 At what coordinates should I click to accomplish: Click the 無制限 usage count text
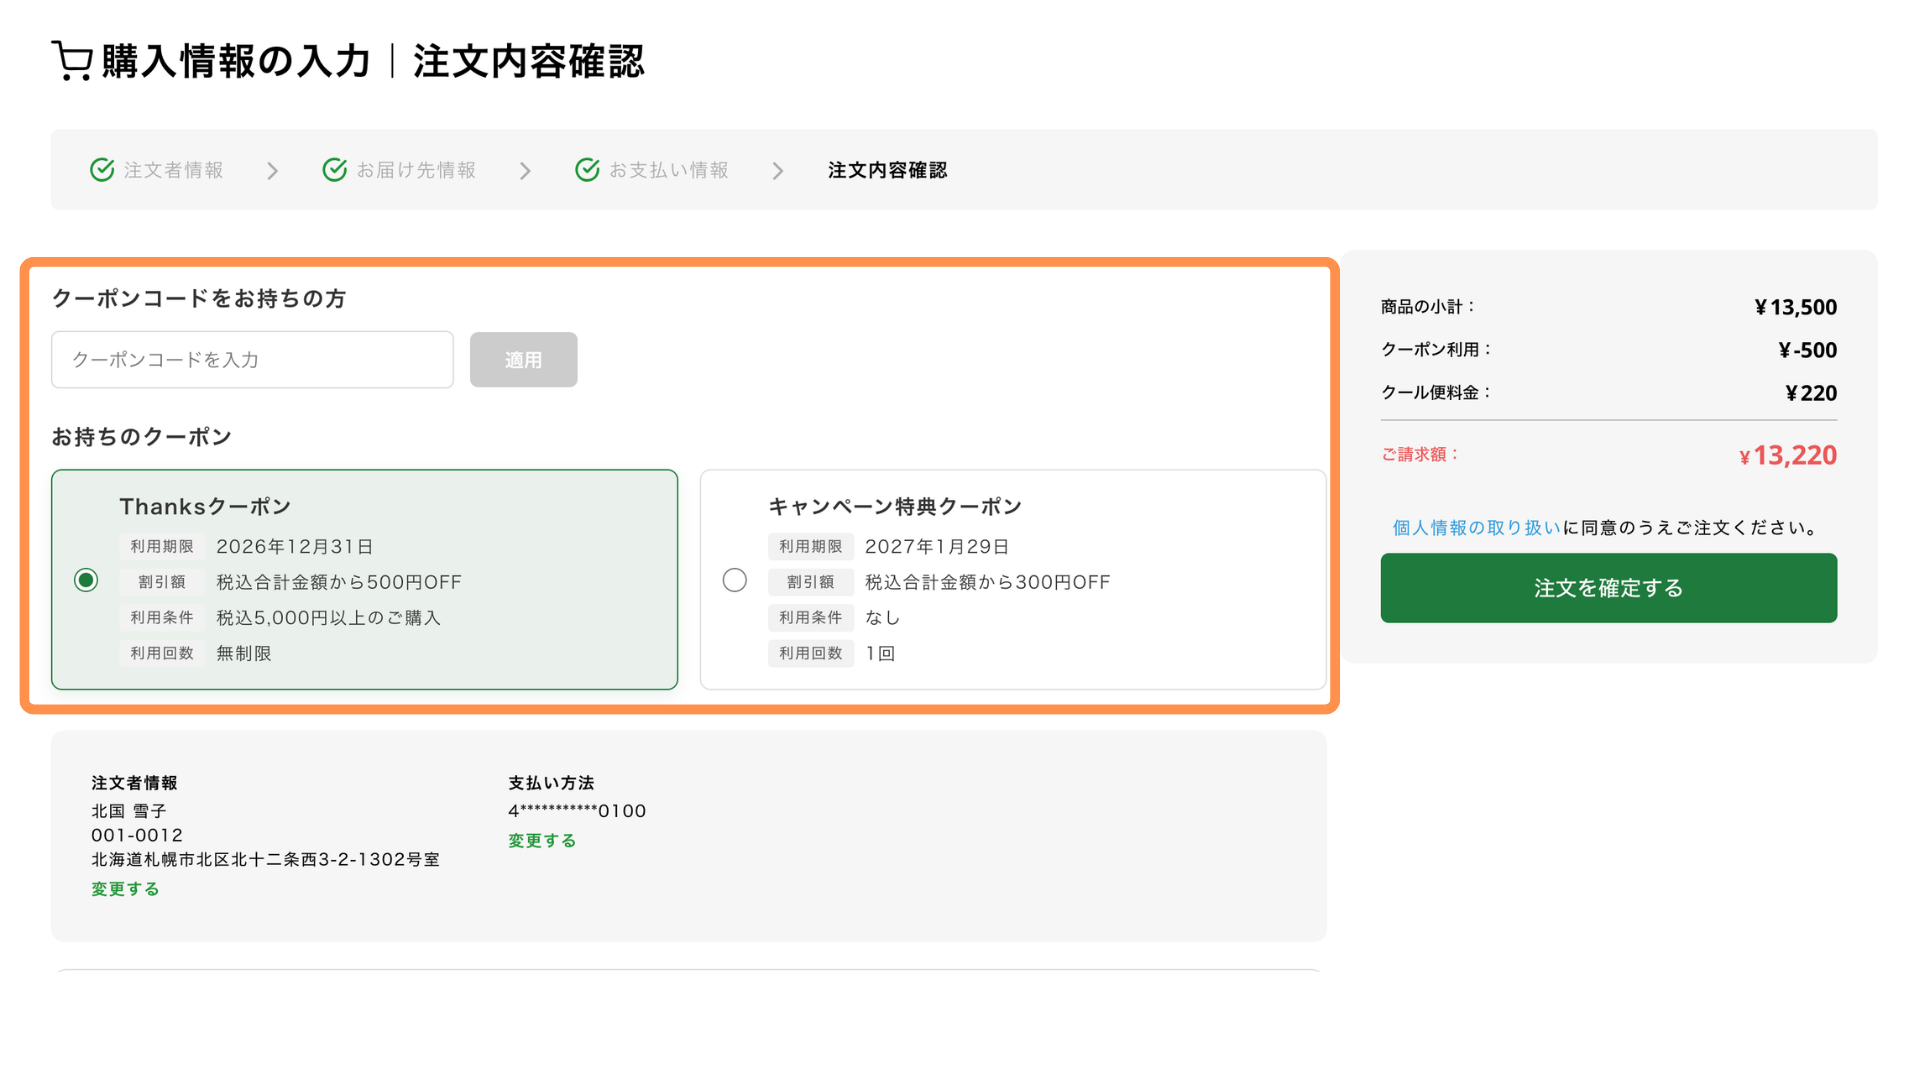[x=244, y=653]
